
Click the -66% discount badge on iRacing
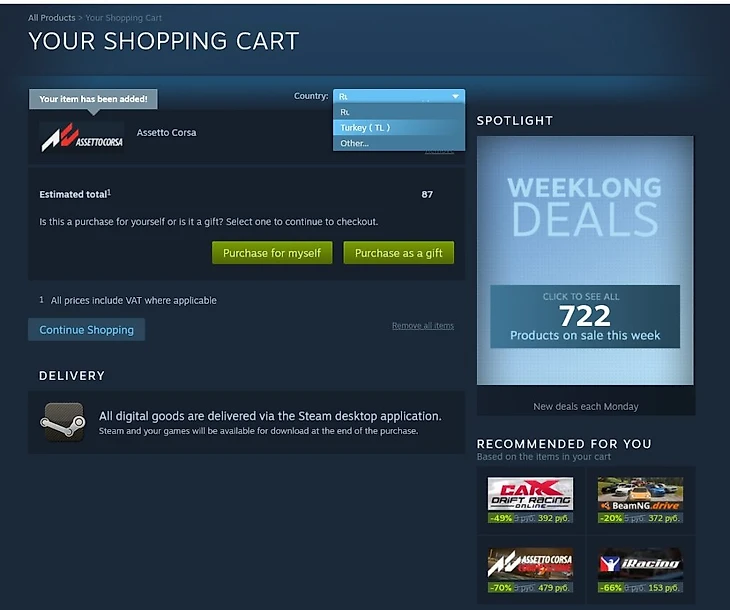(x=610, y=588)
